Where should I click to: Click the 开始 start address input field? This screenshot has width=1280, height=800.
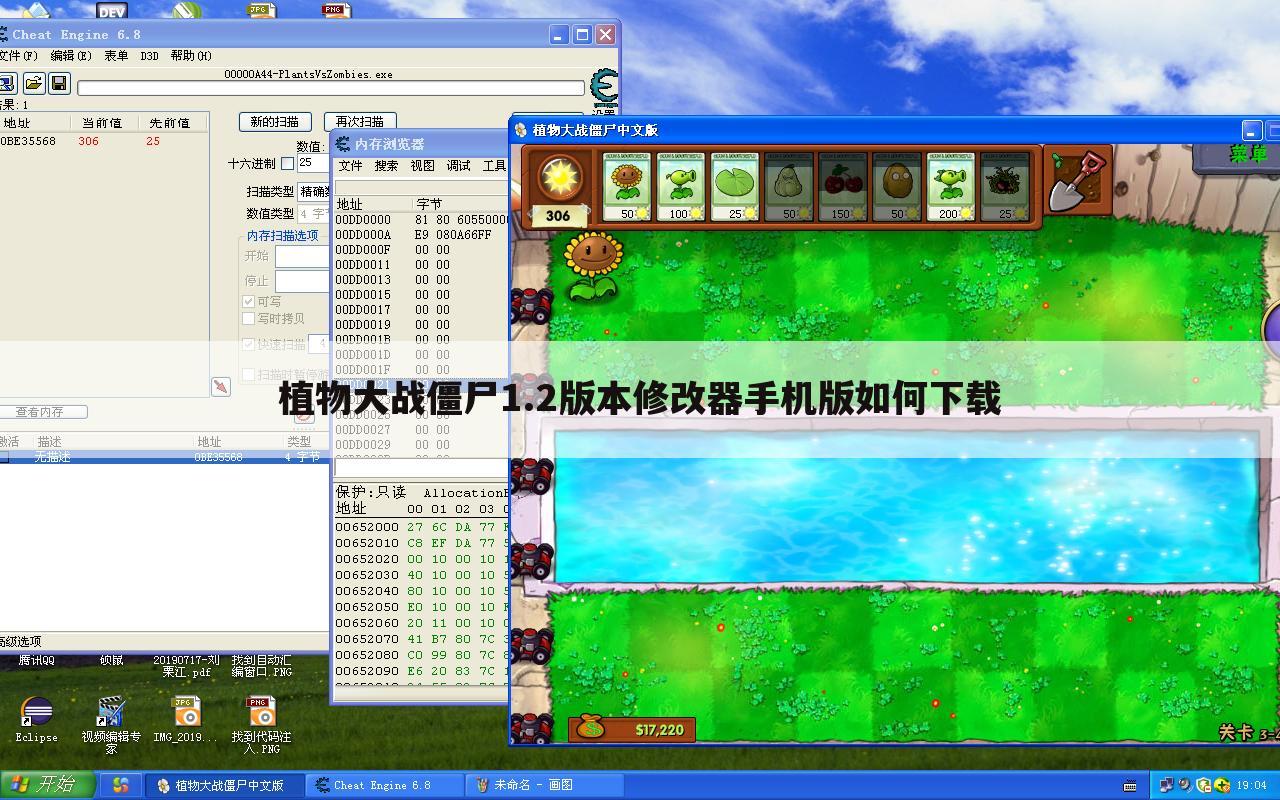point(302,256)
